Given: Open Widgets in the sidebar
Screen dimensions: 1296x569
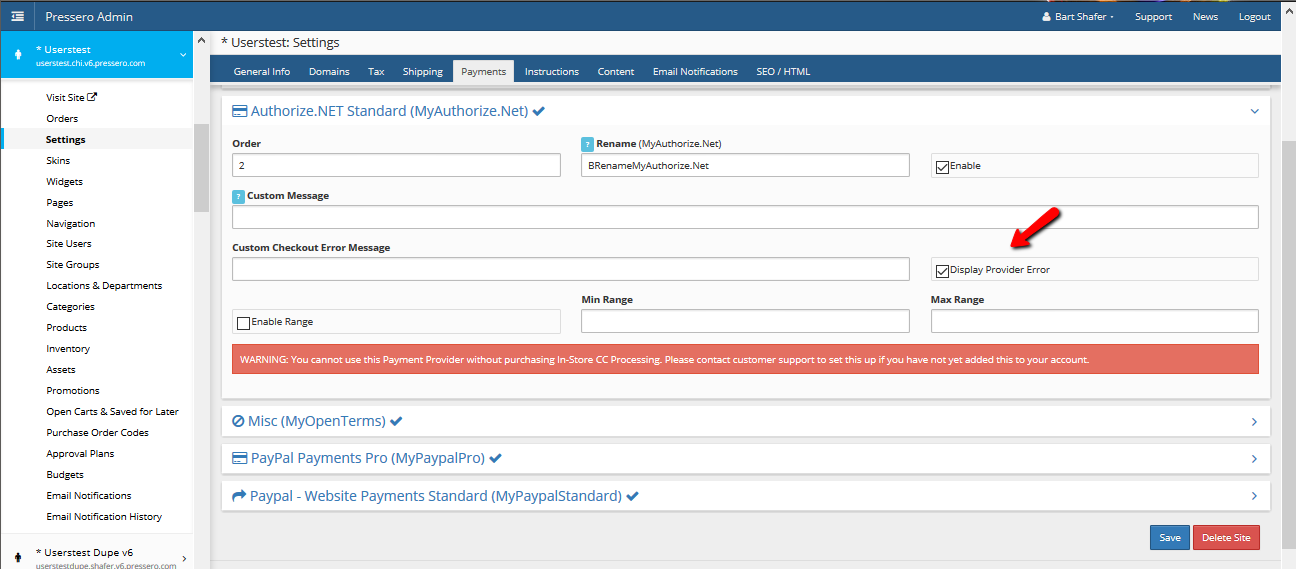Looking at the screenshot, I should point(64,181).
